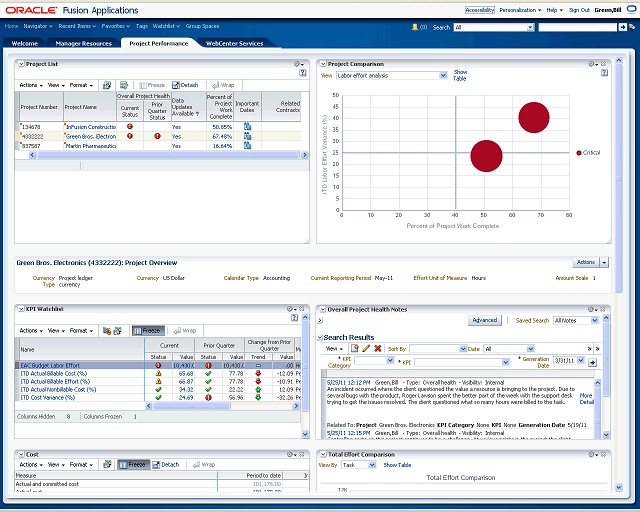Image resolution: width=640 pixels, height=512 pixels.
Task: Collapse the Project List panel
Action: pyautogui.click(x=20, y=64)
